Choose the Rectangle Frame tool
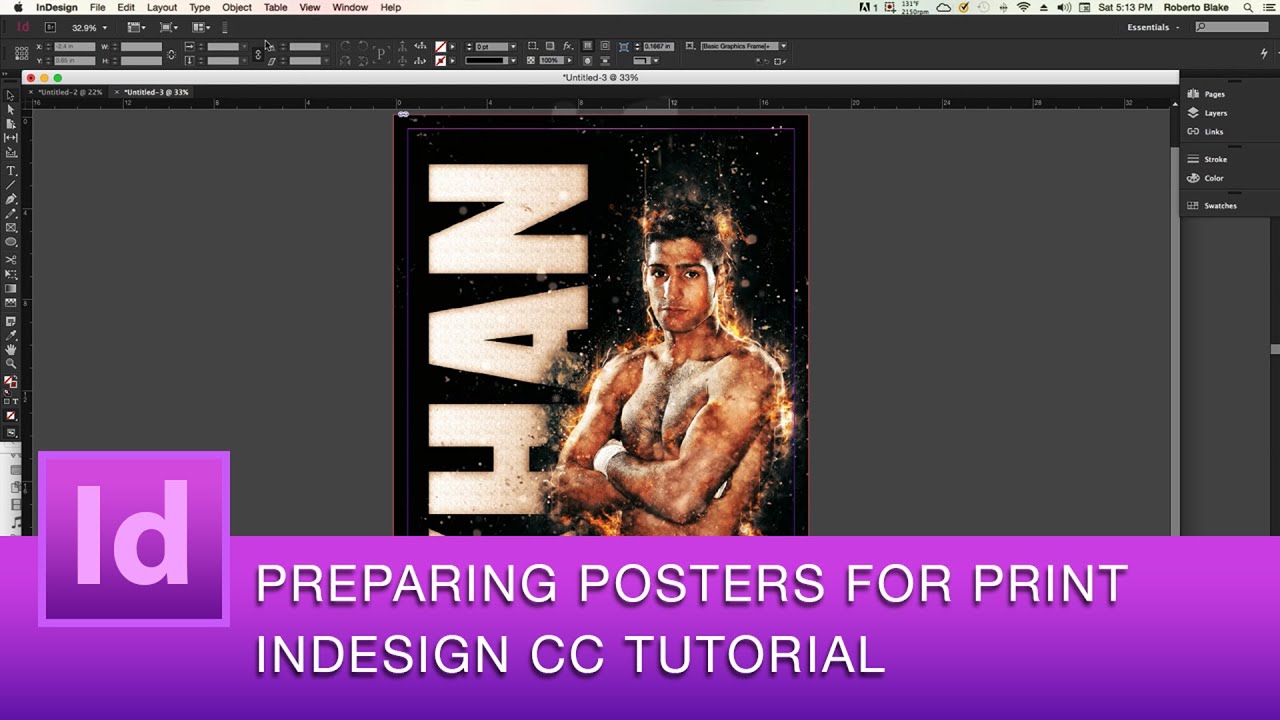Viewport: 1280px width, 720px height. pyautogui.click(x=12, y=229)
